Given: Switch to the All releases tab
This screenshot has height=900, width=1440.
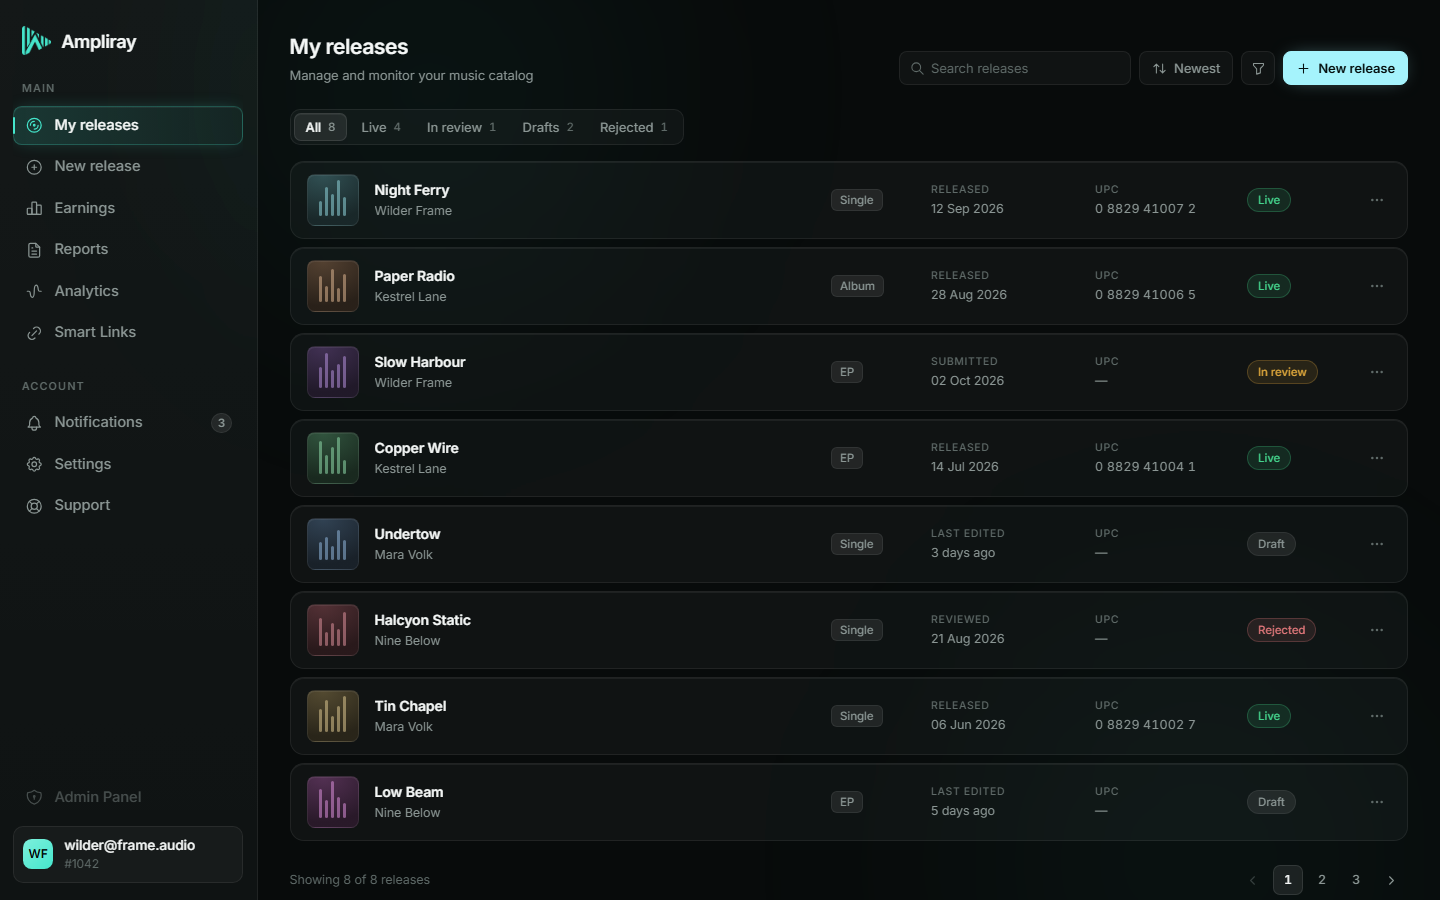Looking at the screenshot, I should (x=320, y=127).
